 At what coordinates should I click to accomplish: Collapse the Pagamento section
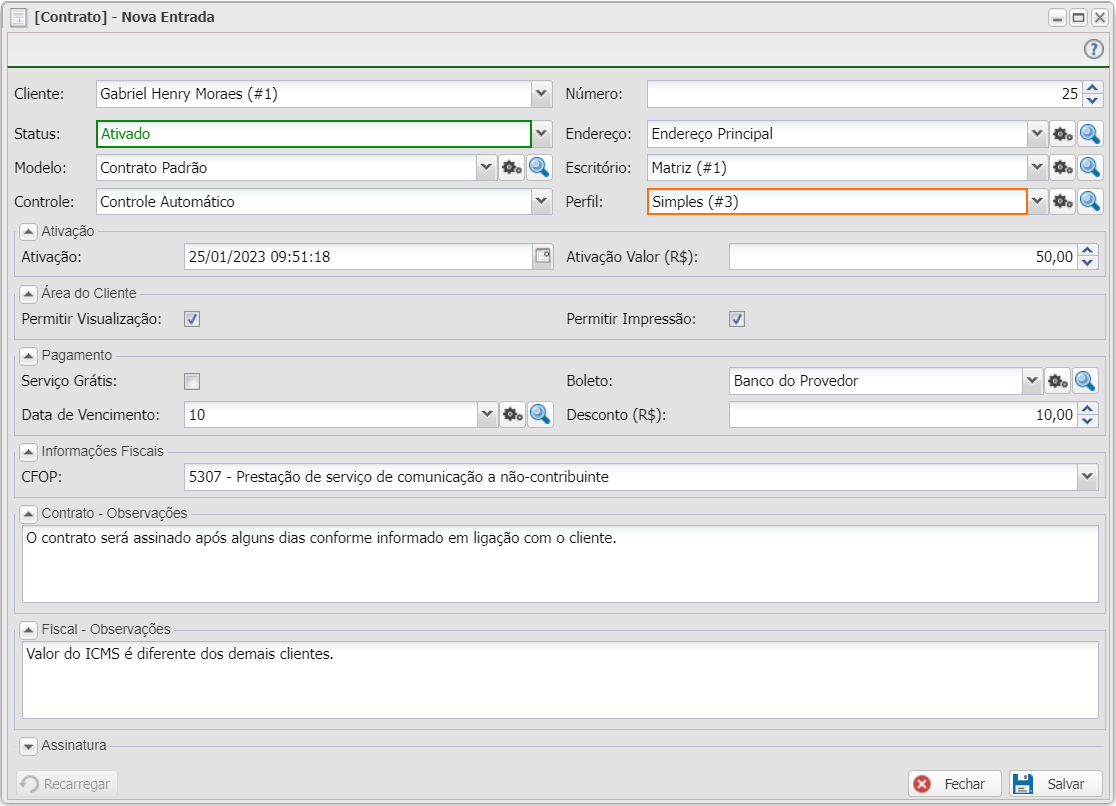[x=29, y=355]
